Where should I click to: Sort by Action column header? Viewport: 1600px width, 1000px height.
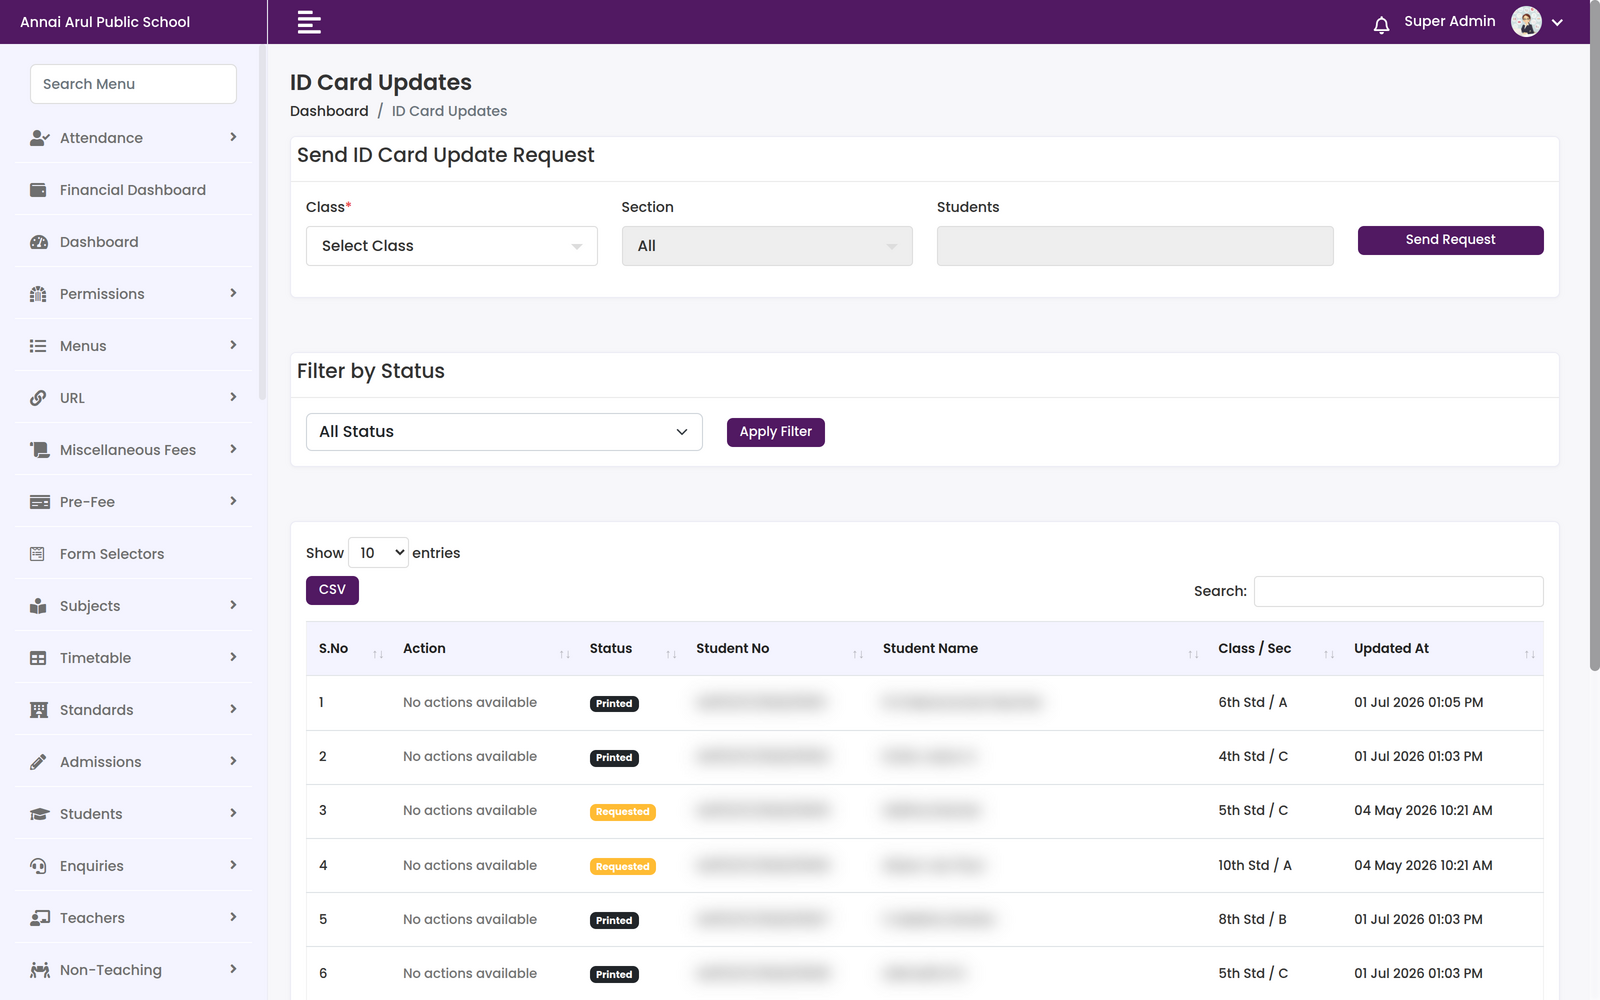coord(484,649)
